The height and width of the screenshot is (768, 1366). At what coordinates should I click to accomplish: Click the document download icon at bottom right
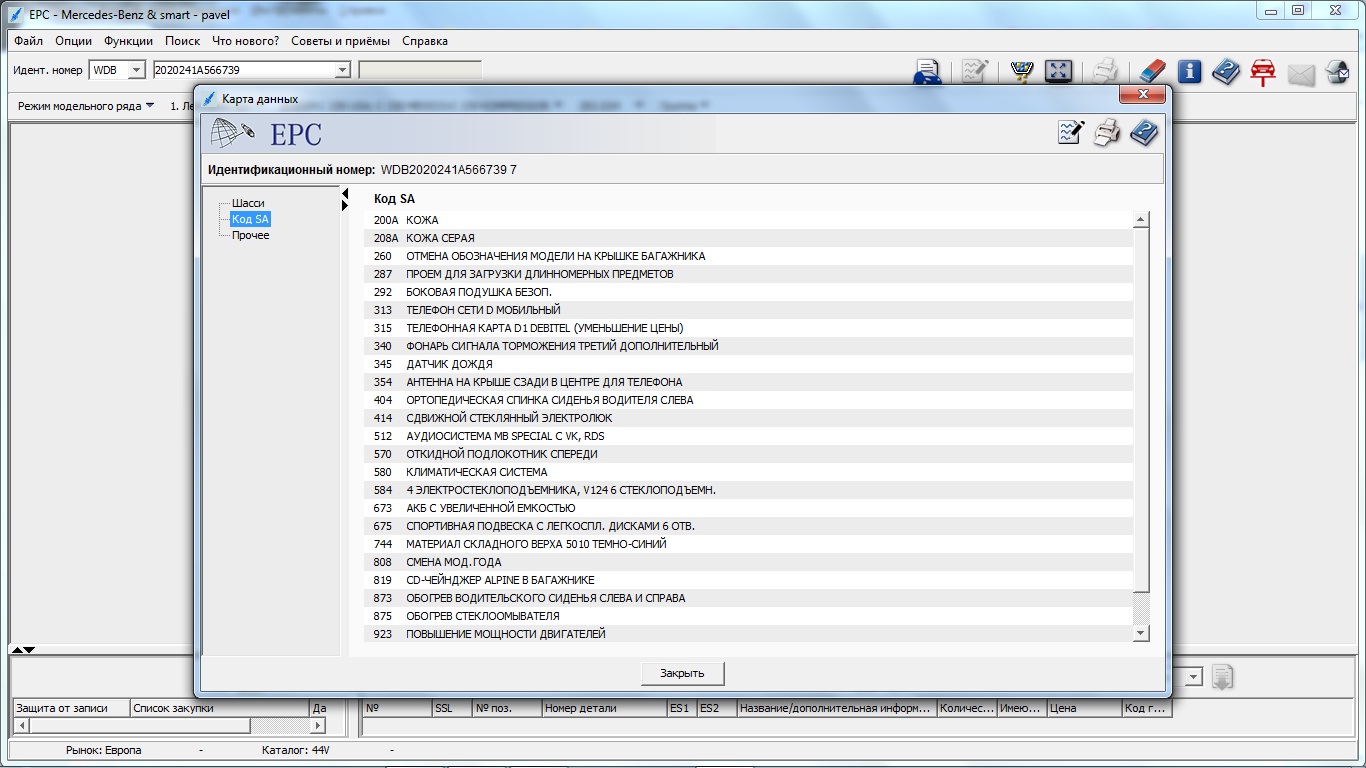click(x=1222, y=677)
